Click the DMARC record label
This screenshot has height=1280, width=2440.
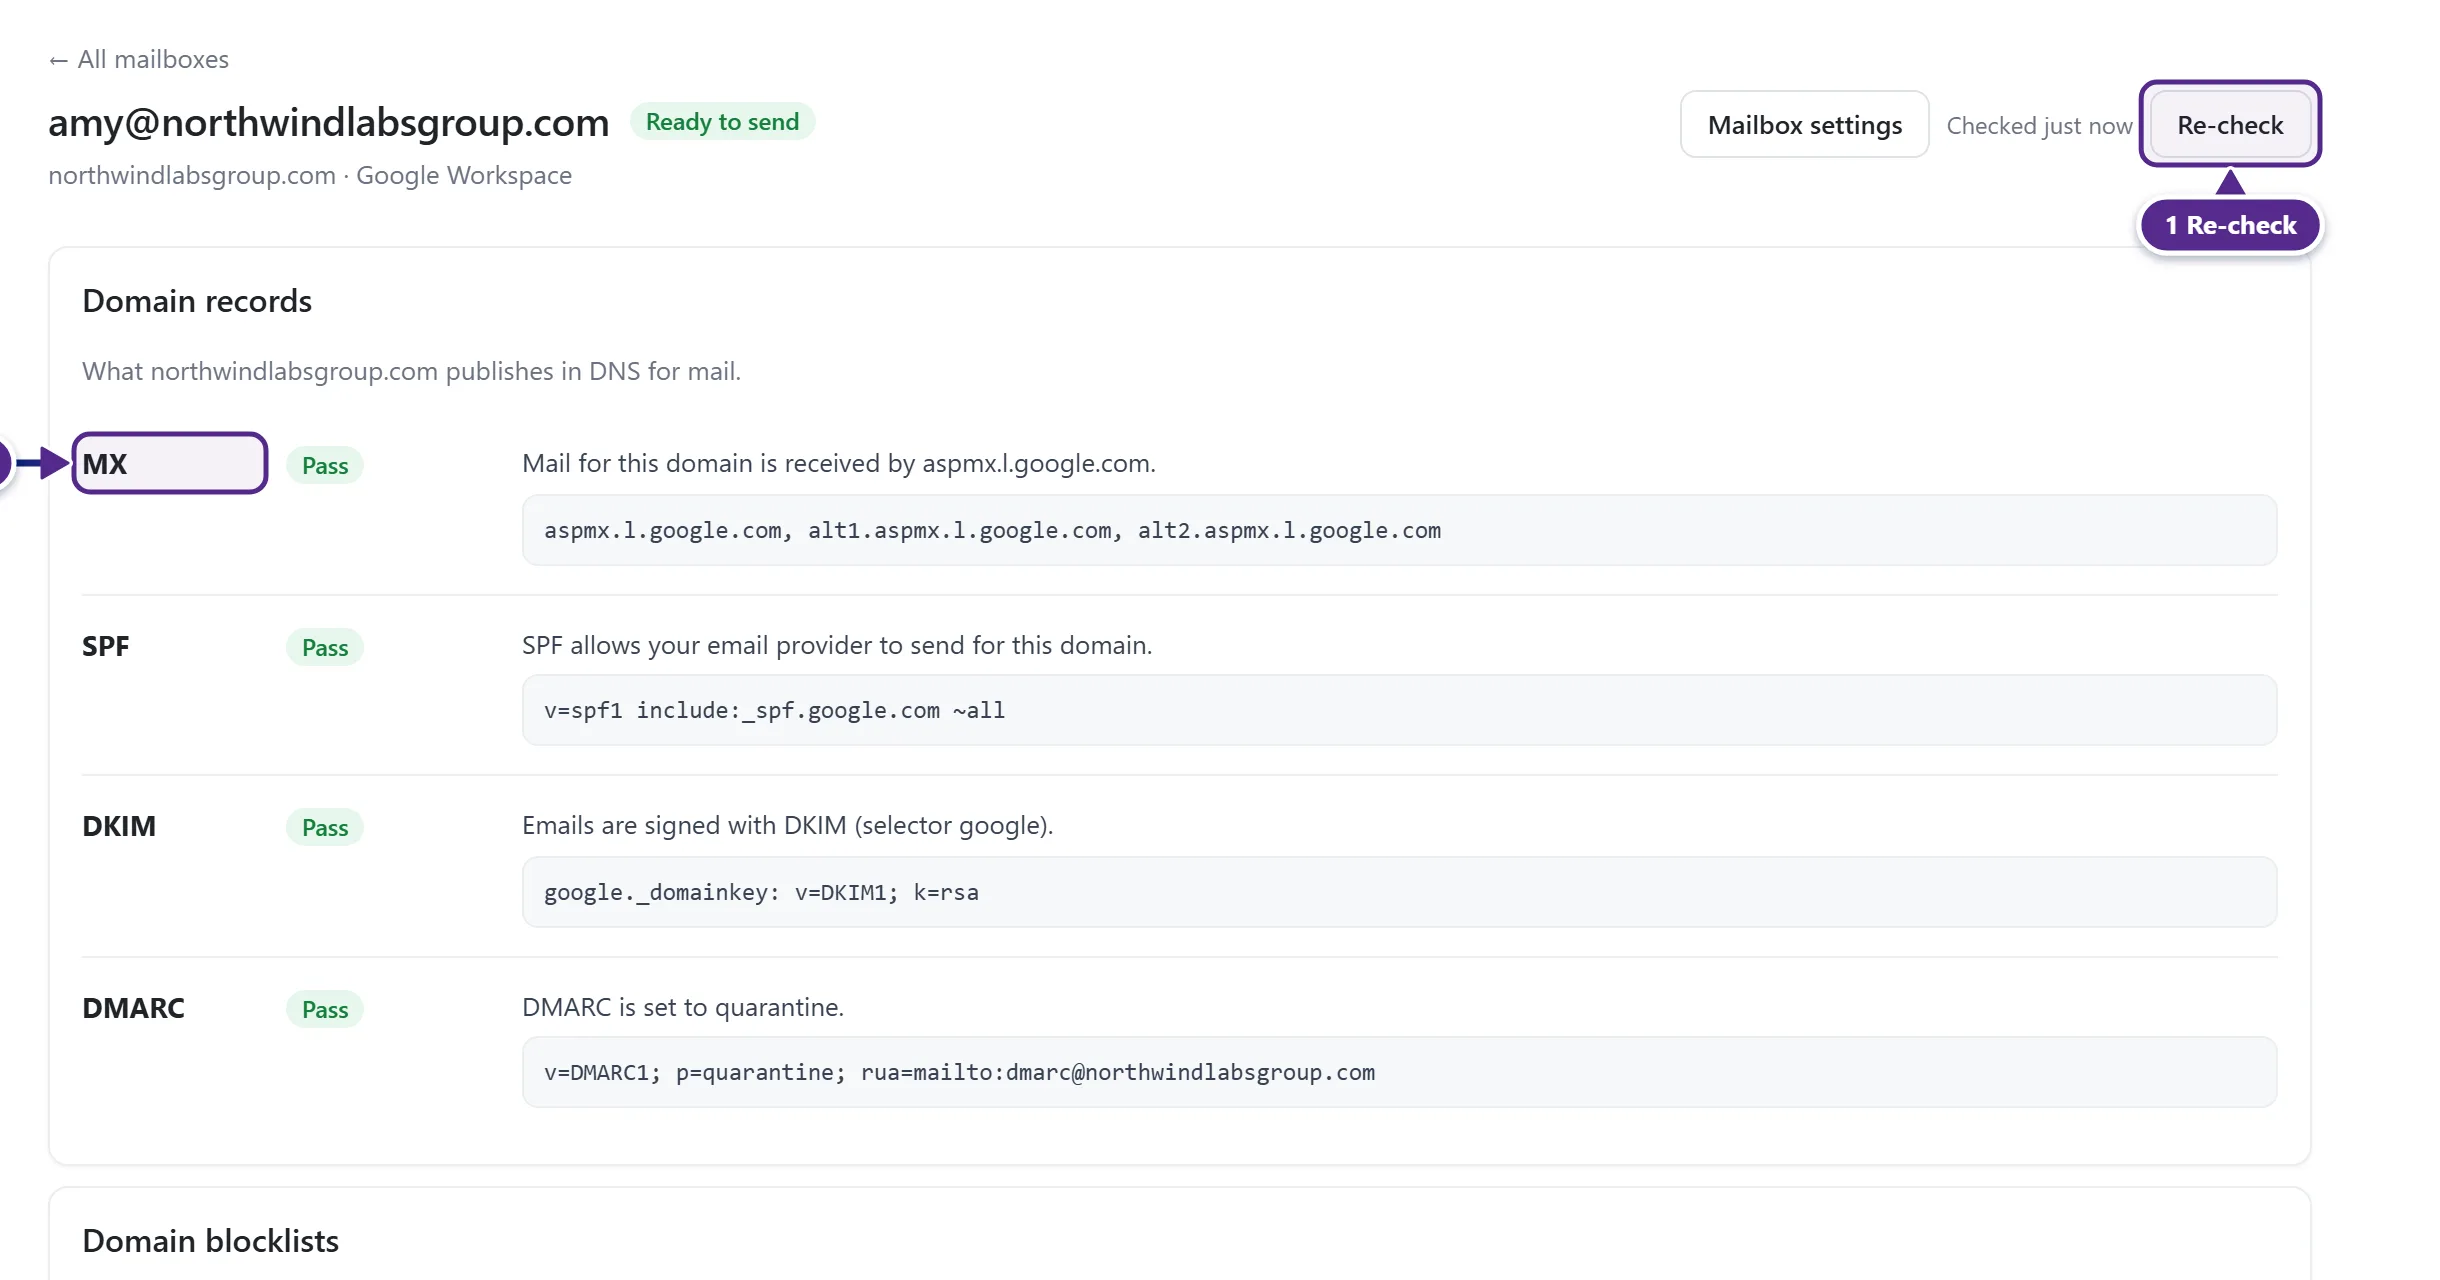click(x=134, y=1008)
